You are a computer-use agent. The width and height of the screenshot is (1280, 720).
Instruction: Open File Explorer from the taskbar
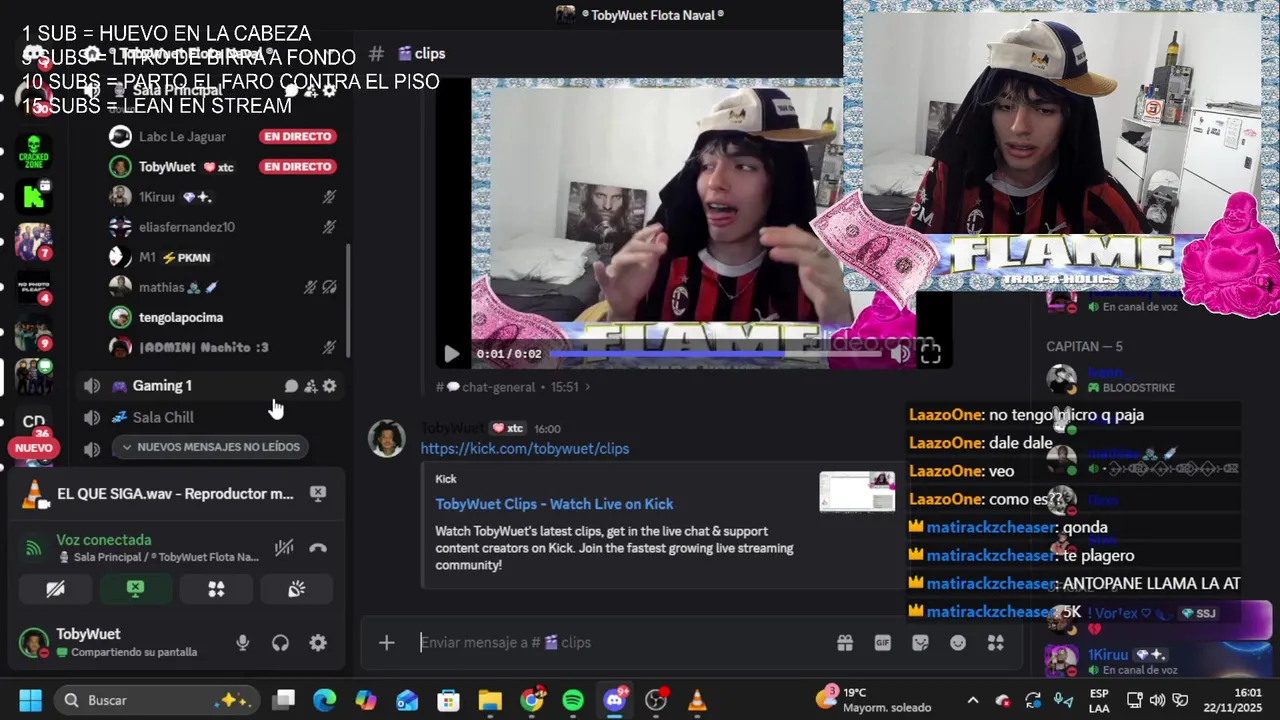pyautogui.click(x=490, y=700)
